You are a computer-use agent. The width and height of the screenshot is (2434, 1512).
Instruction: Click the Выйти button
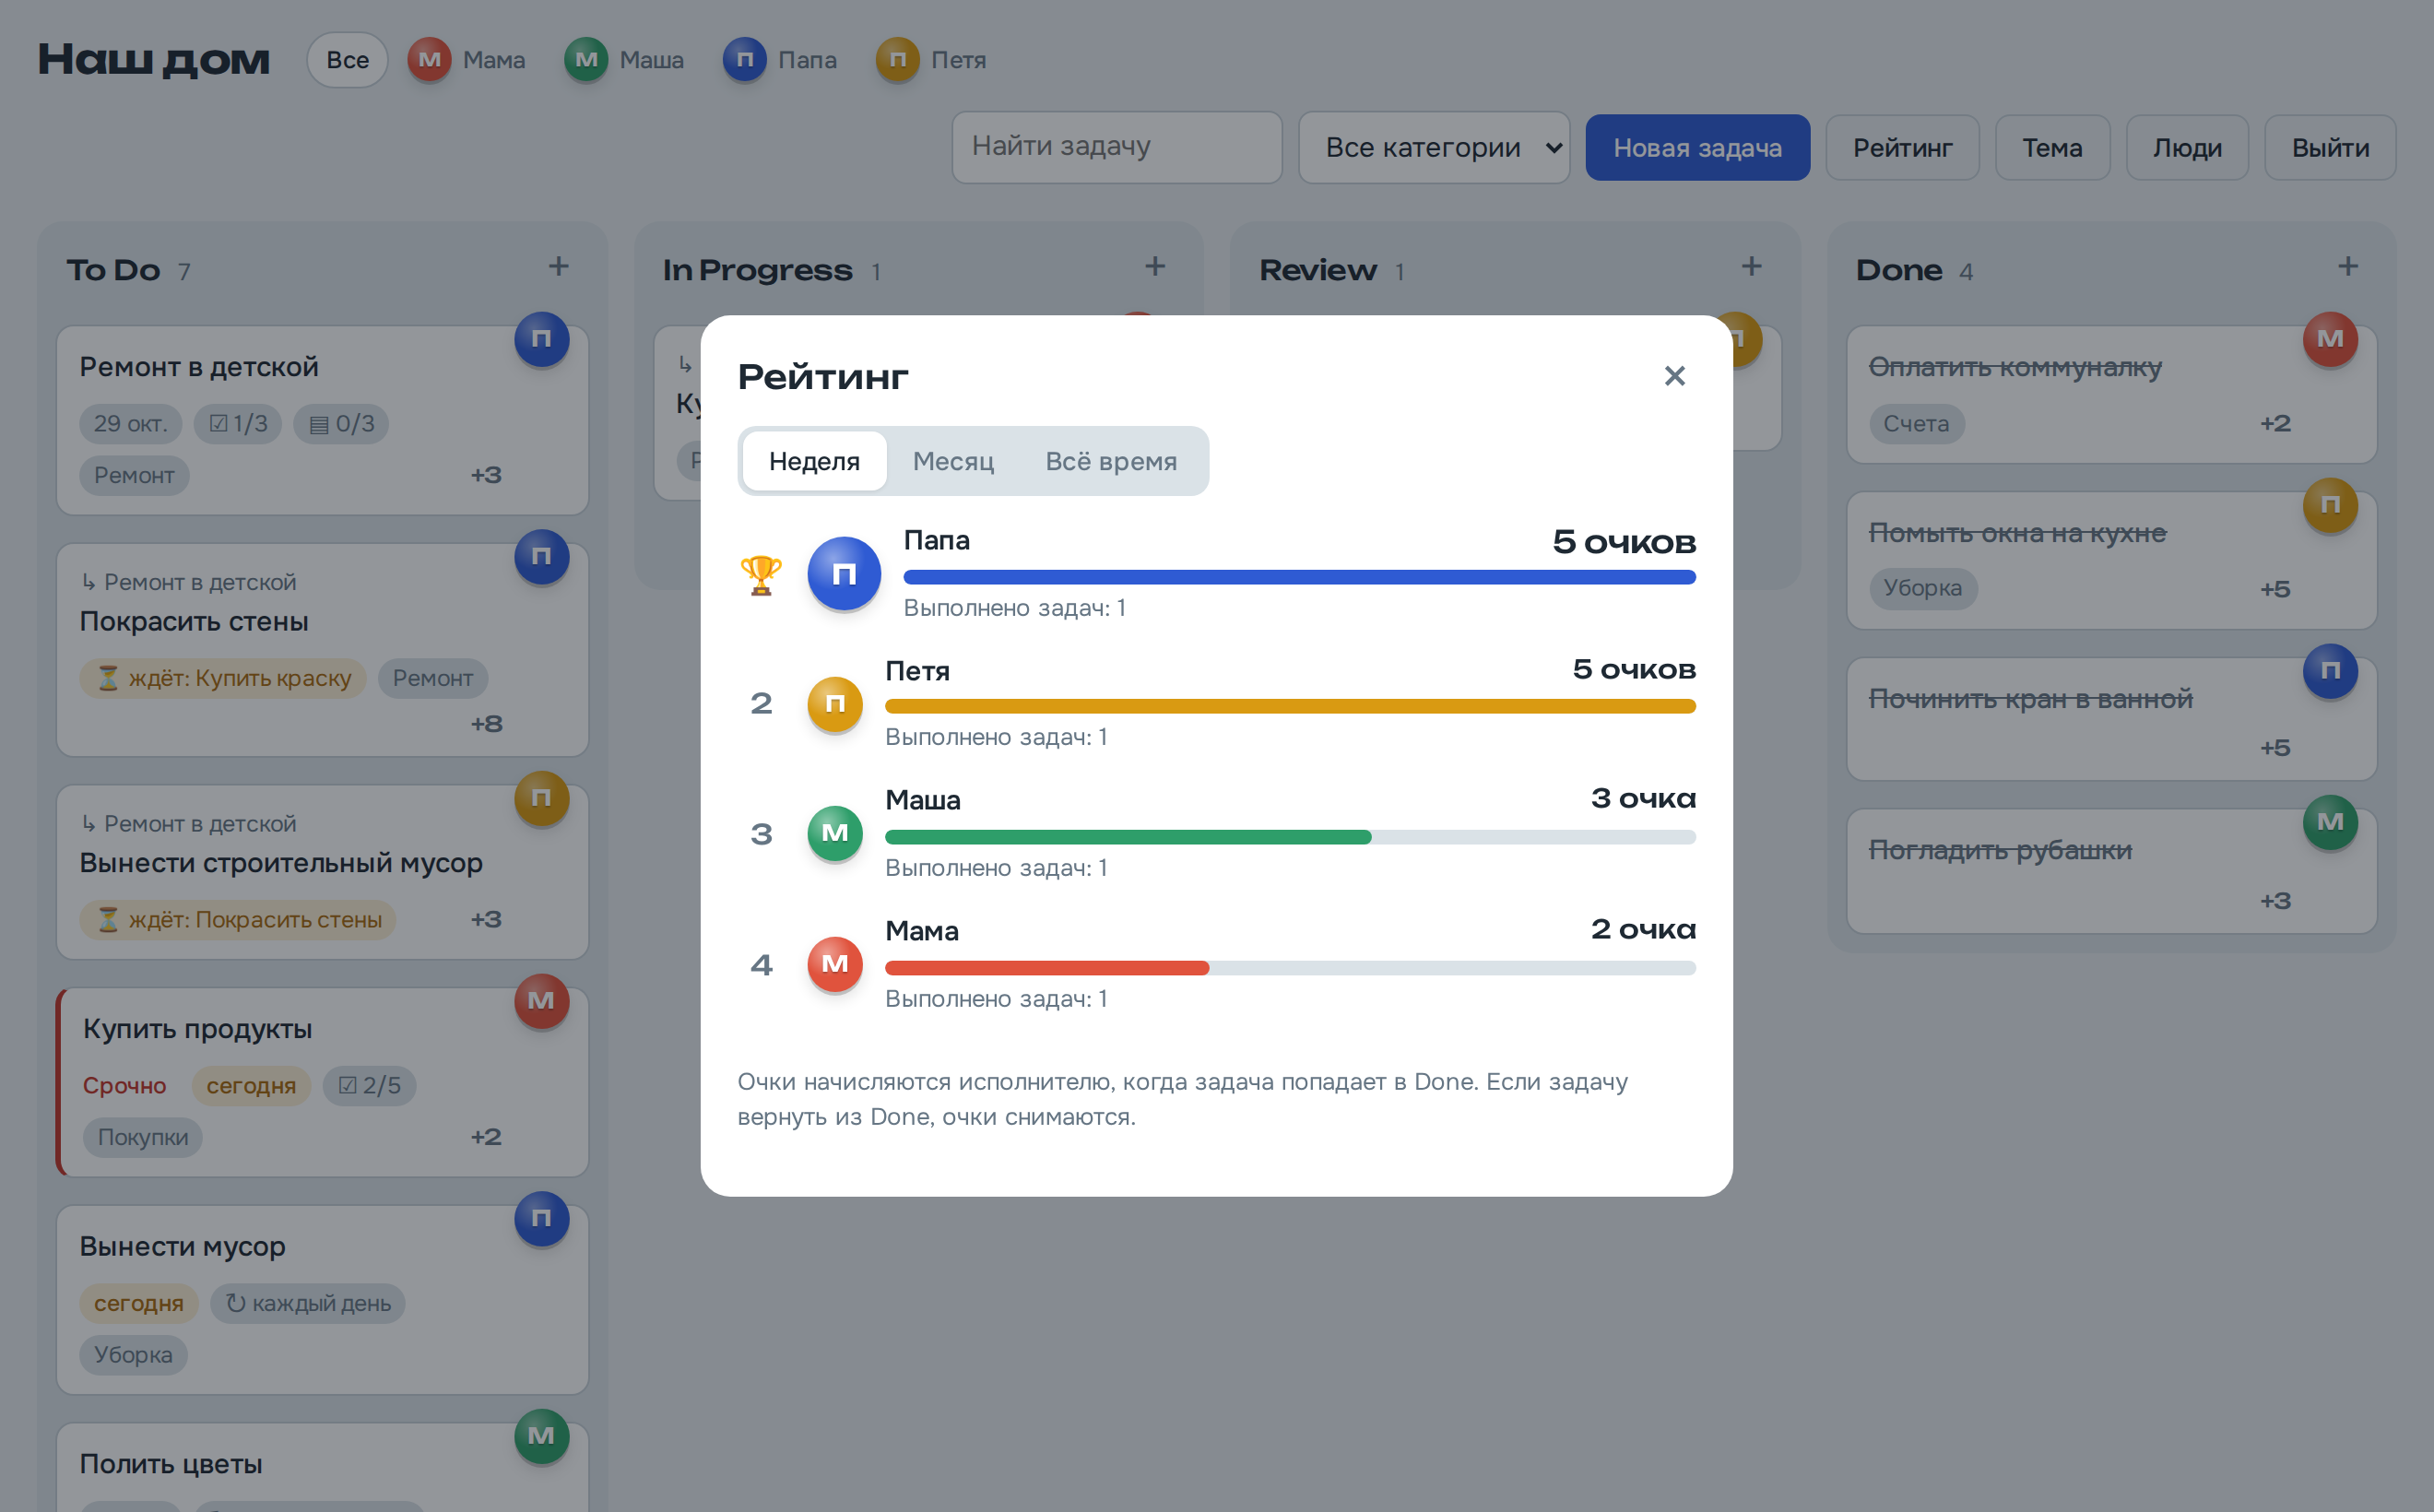[x=2330, y=148]
